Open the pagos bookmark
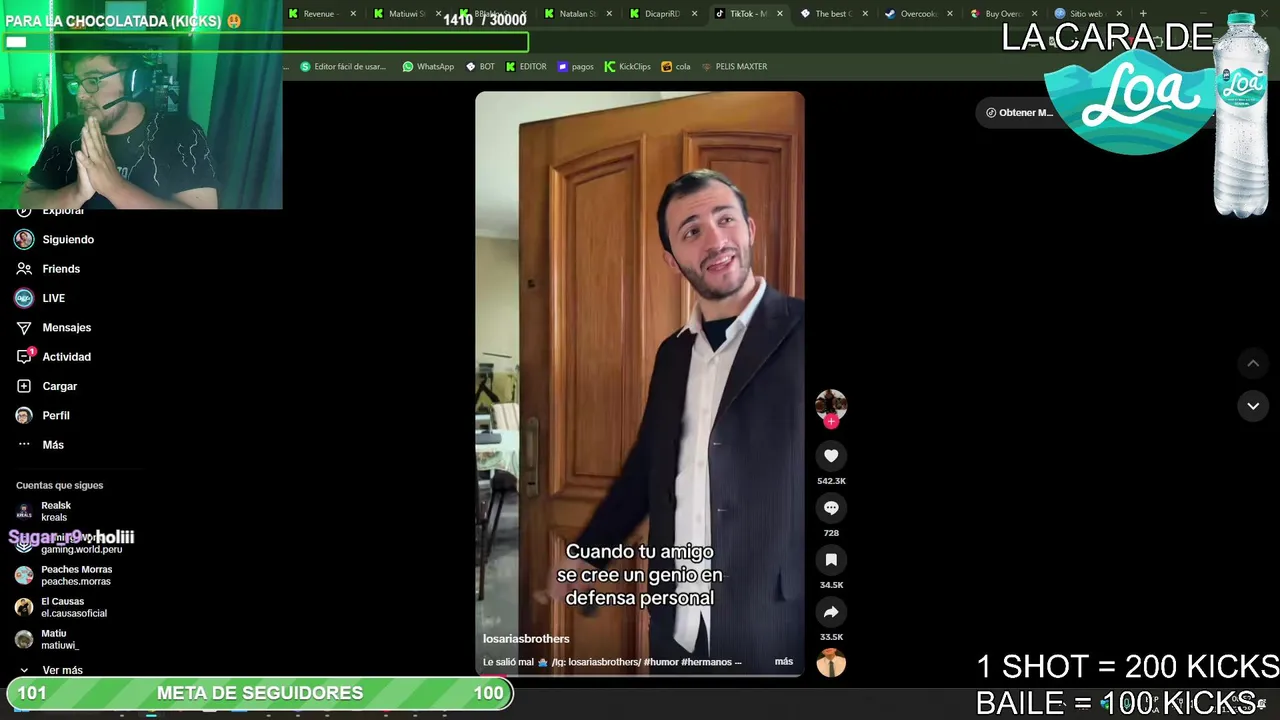Viewport: 1280px width, 720px height. pos(576,67)
